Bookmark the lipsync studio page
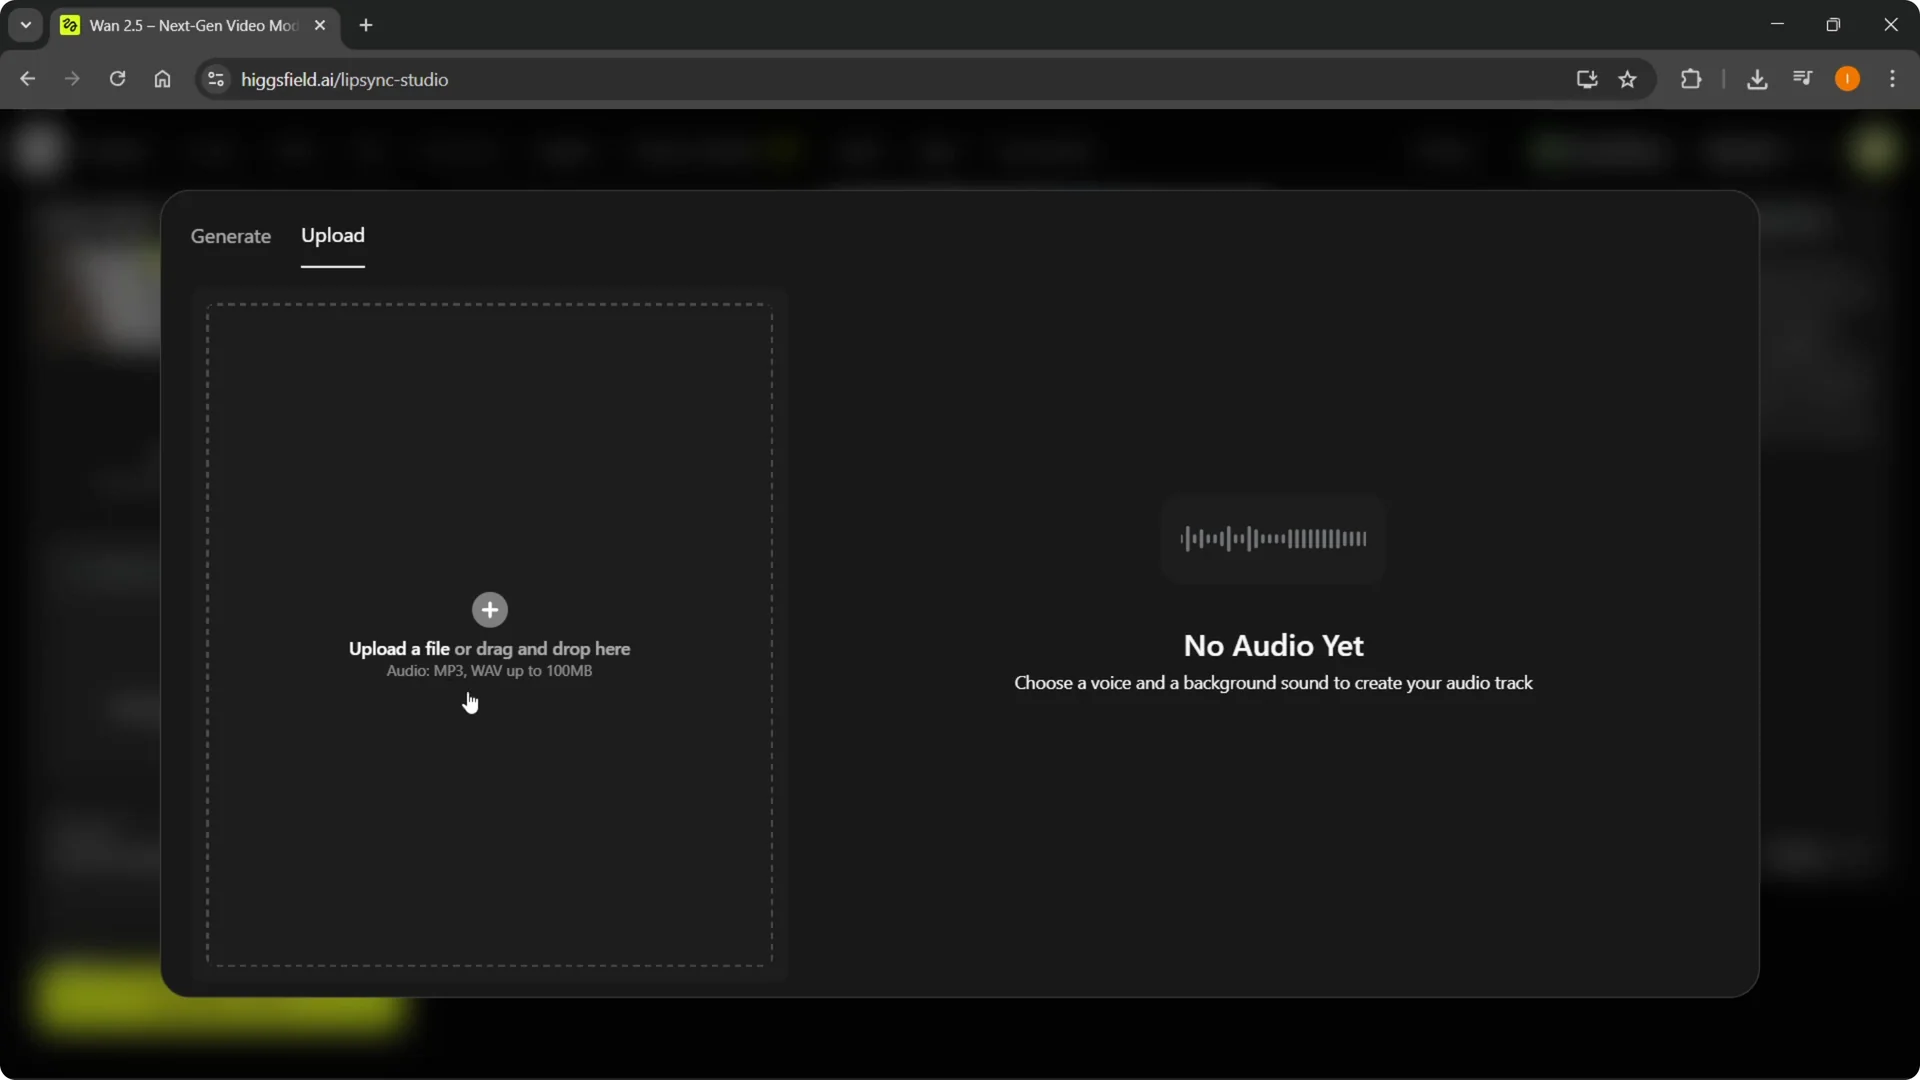The width and height of the screenshot is (1920, 1080). point(1627,79)
